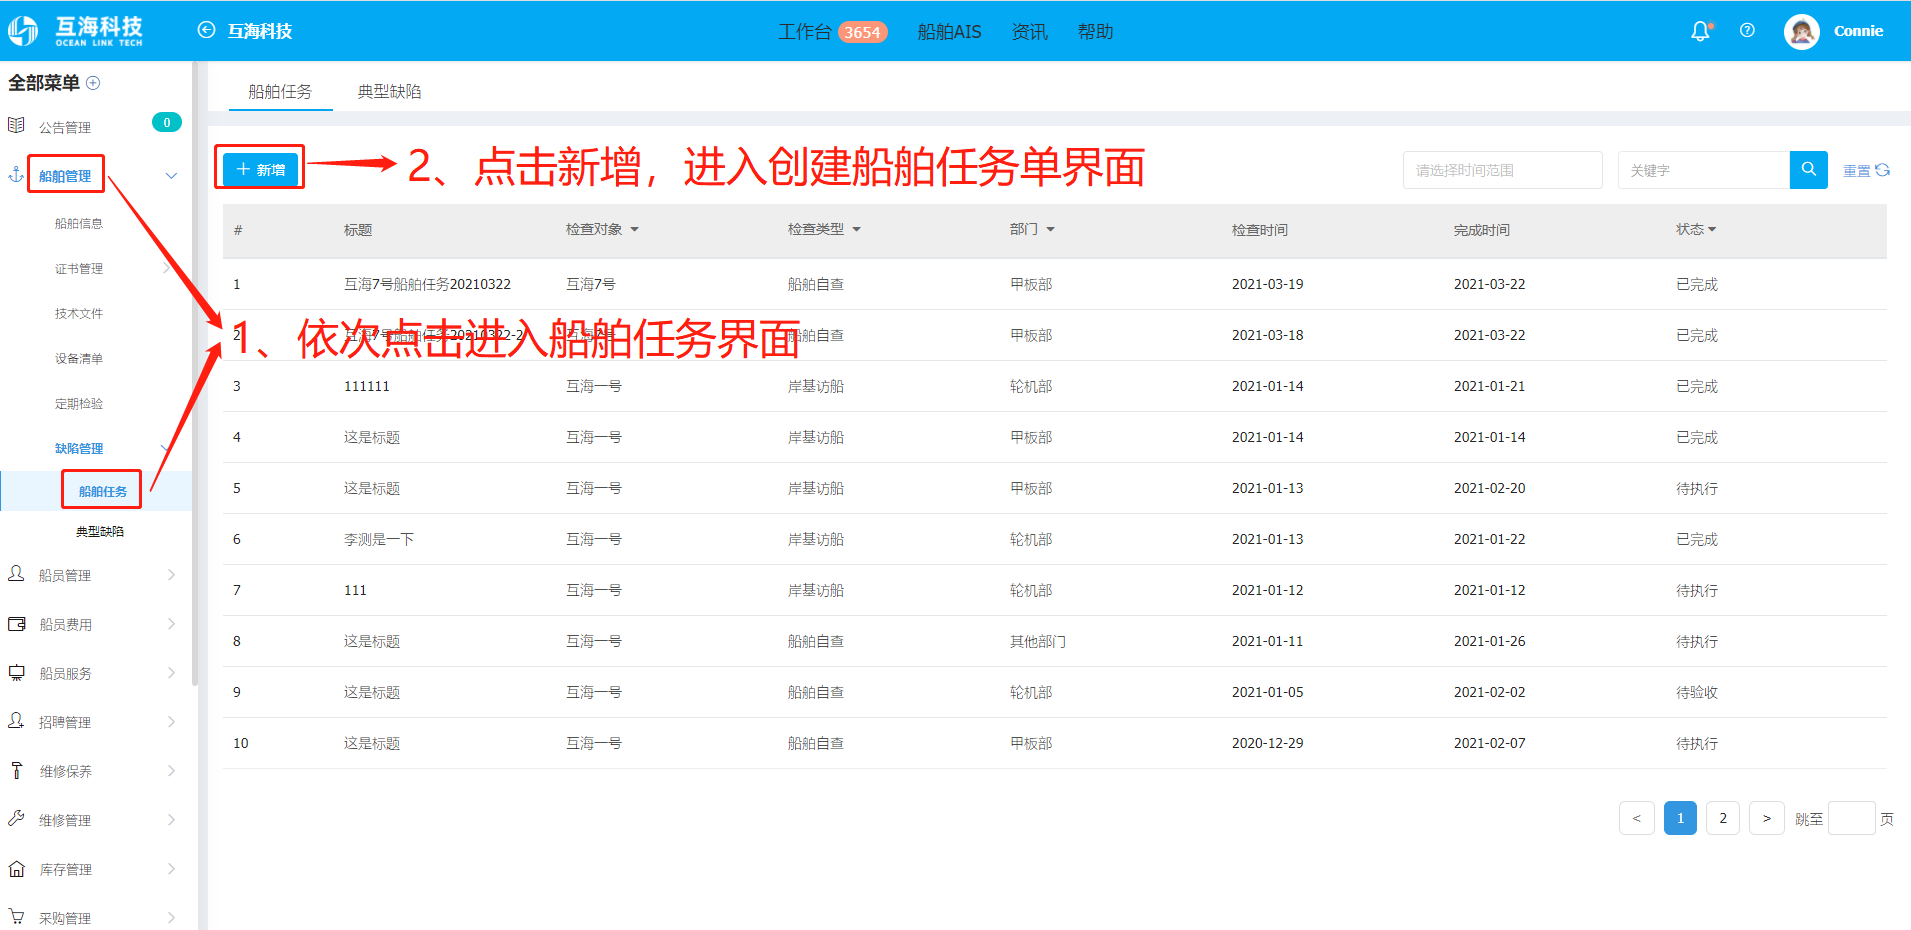Open the help question mark icon
The height and width of the screenshot is (930, 1911).
point(1747,31)
